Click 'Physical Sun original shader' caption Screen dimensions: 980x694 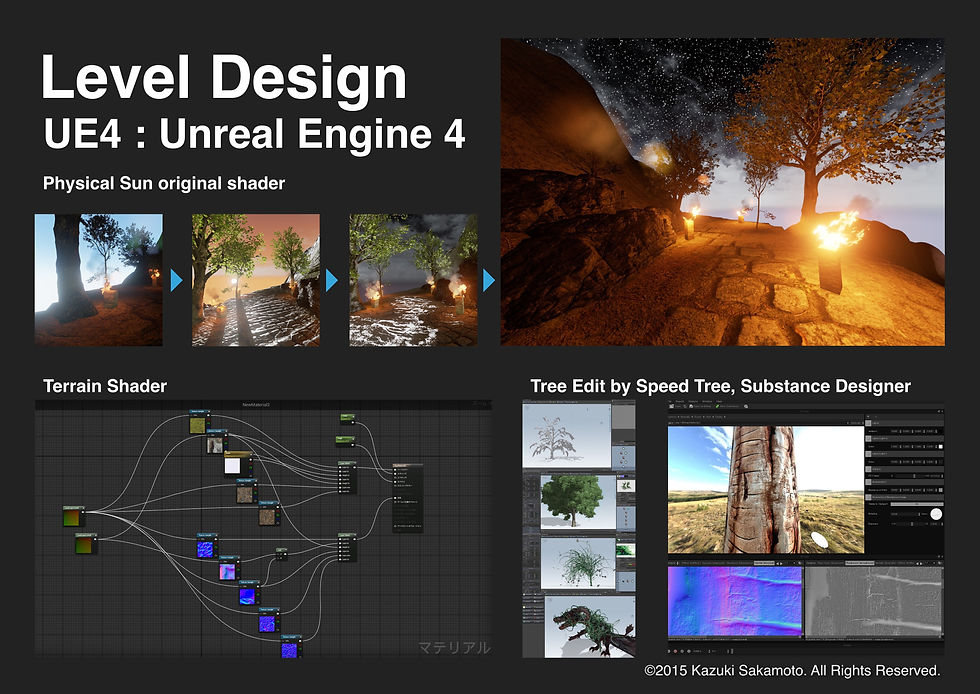pyautogui.click(x=164, y=183)
